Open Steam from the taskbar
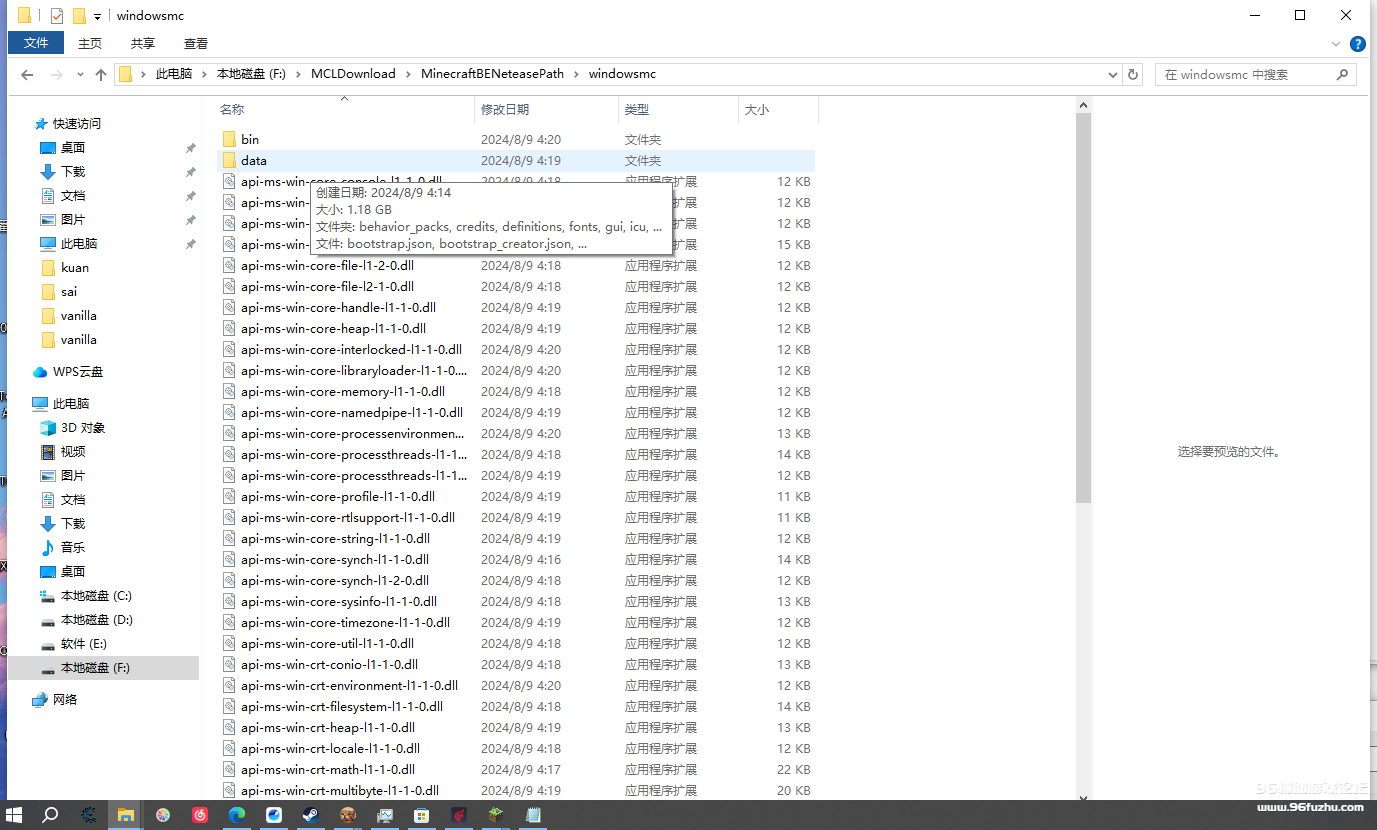 coord(310,815)
